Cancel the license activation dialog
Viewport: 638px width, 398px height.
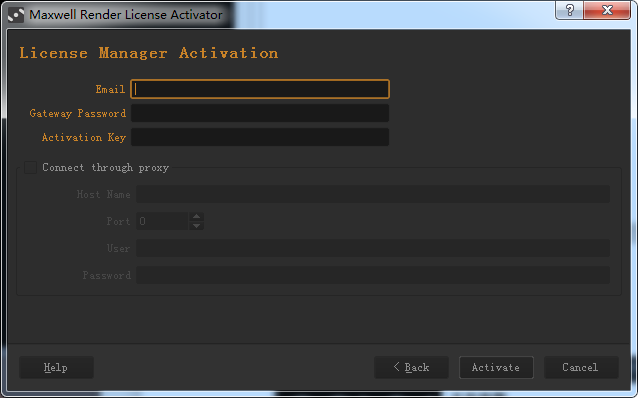pos(581,367)
